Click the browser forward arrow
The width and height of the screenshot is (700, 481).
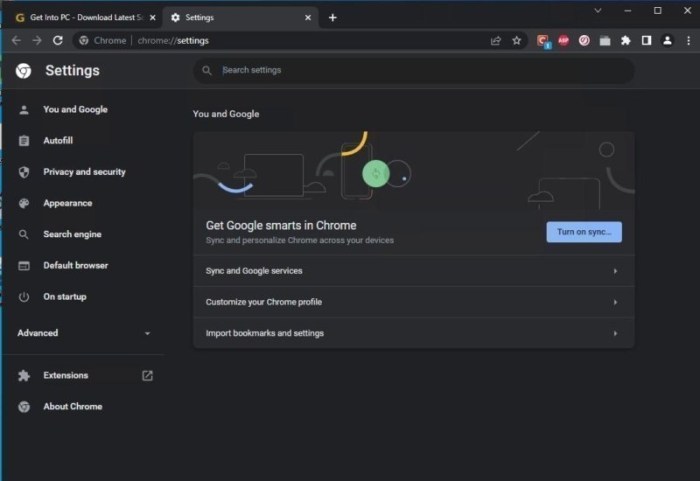pos(37,41)
